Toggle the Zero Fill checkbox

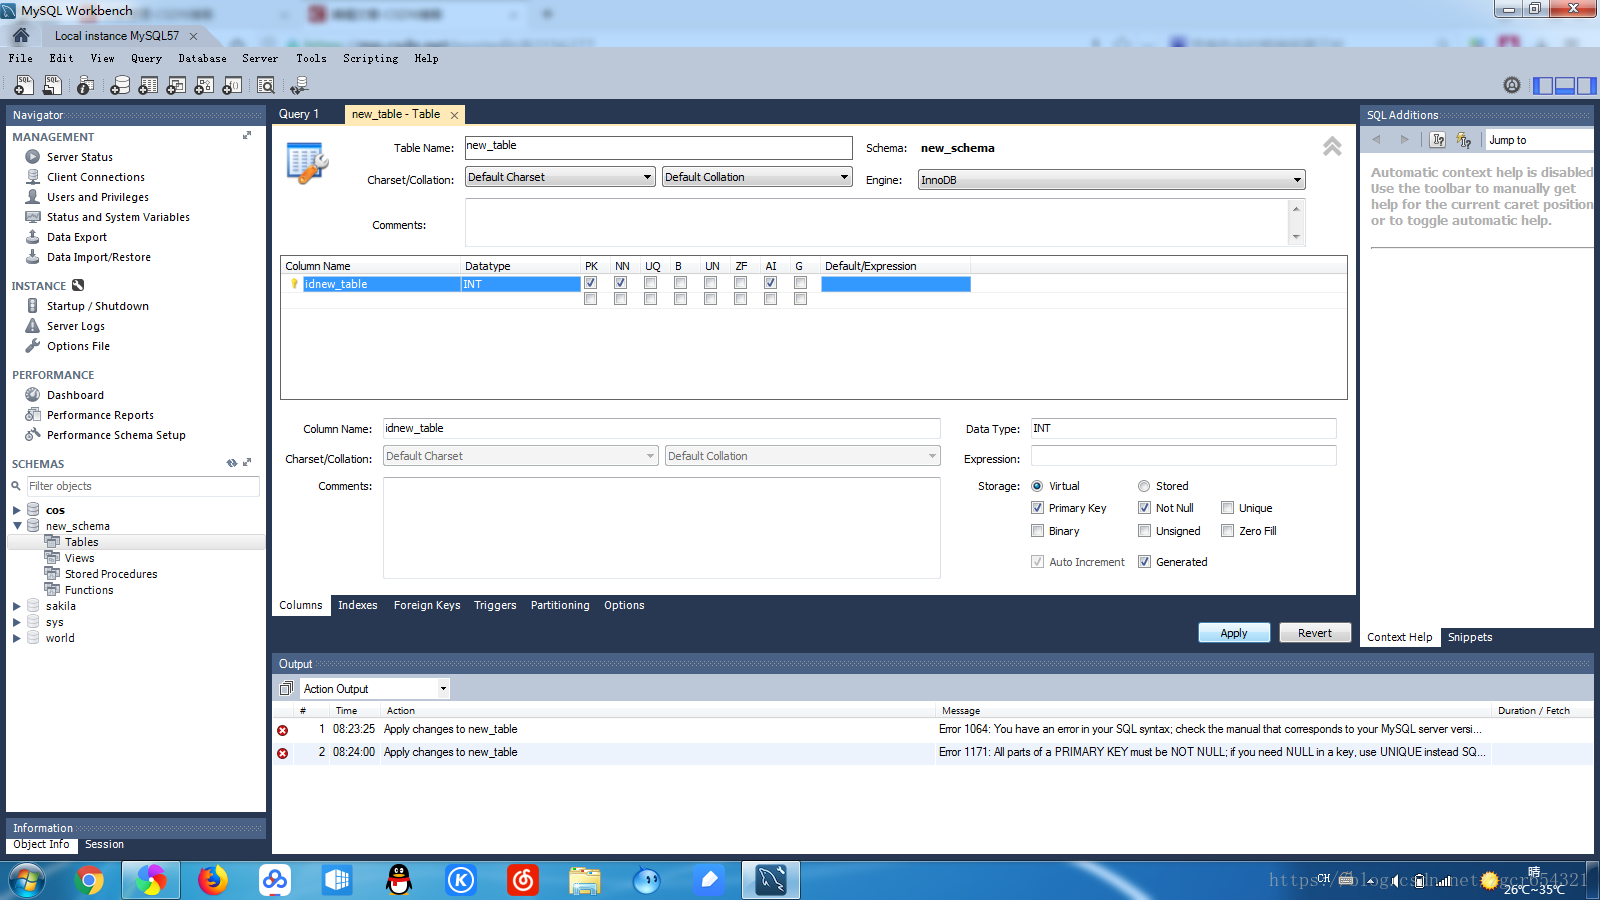click(x=1227, y=531)
